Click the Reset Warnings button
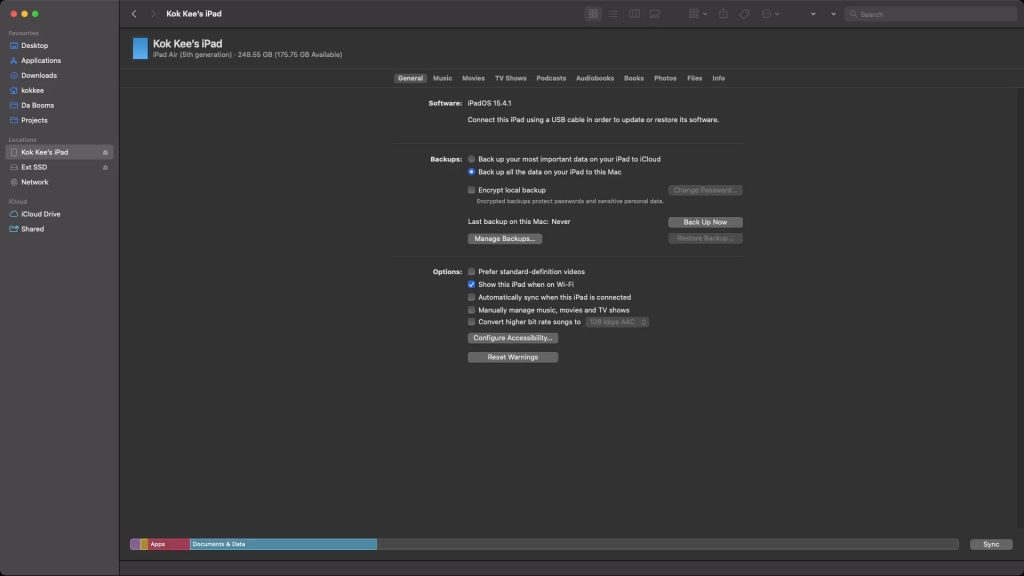This screenshot has height=576, width=1024. click(513, 357)
